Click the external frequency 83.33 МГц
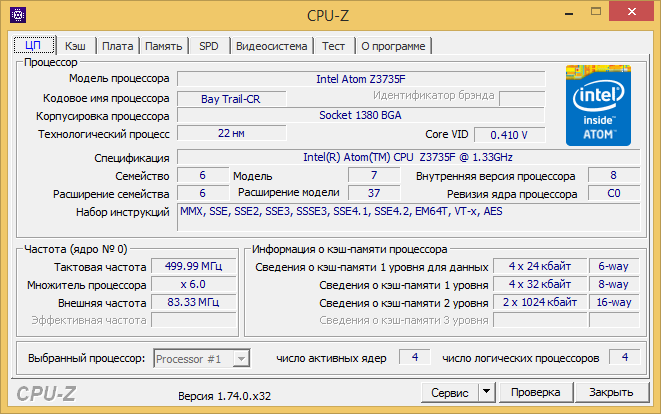 (193, 302)
